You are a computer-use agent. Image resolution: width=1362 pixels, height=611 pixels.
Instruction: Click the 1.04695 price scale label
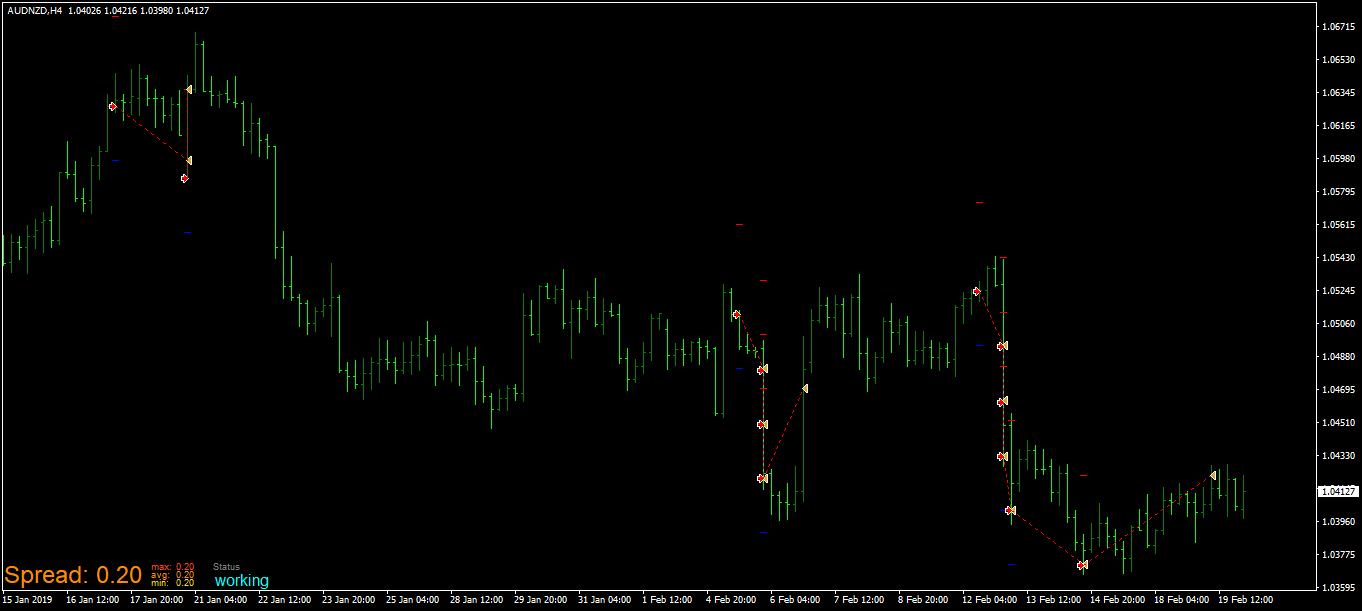coord(1338,390)
